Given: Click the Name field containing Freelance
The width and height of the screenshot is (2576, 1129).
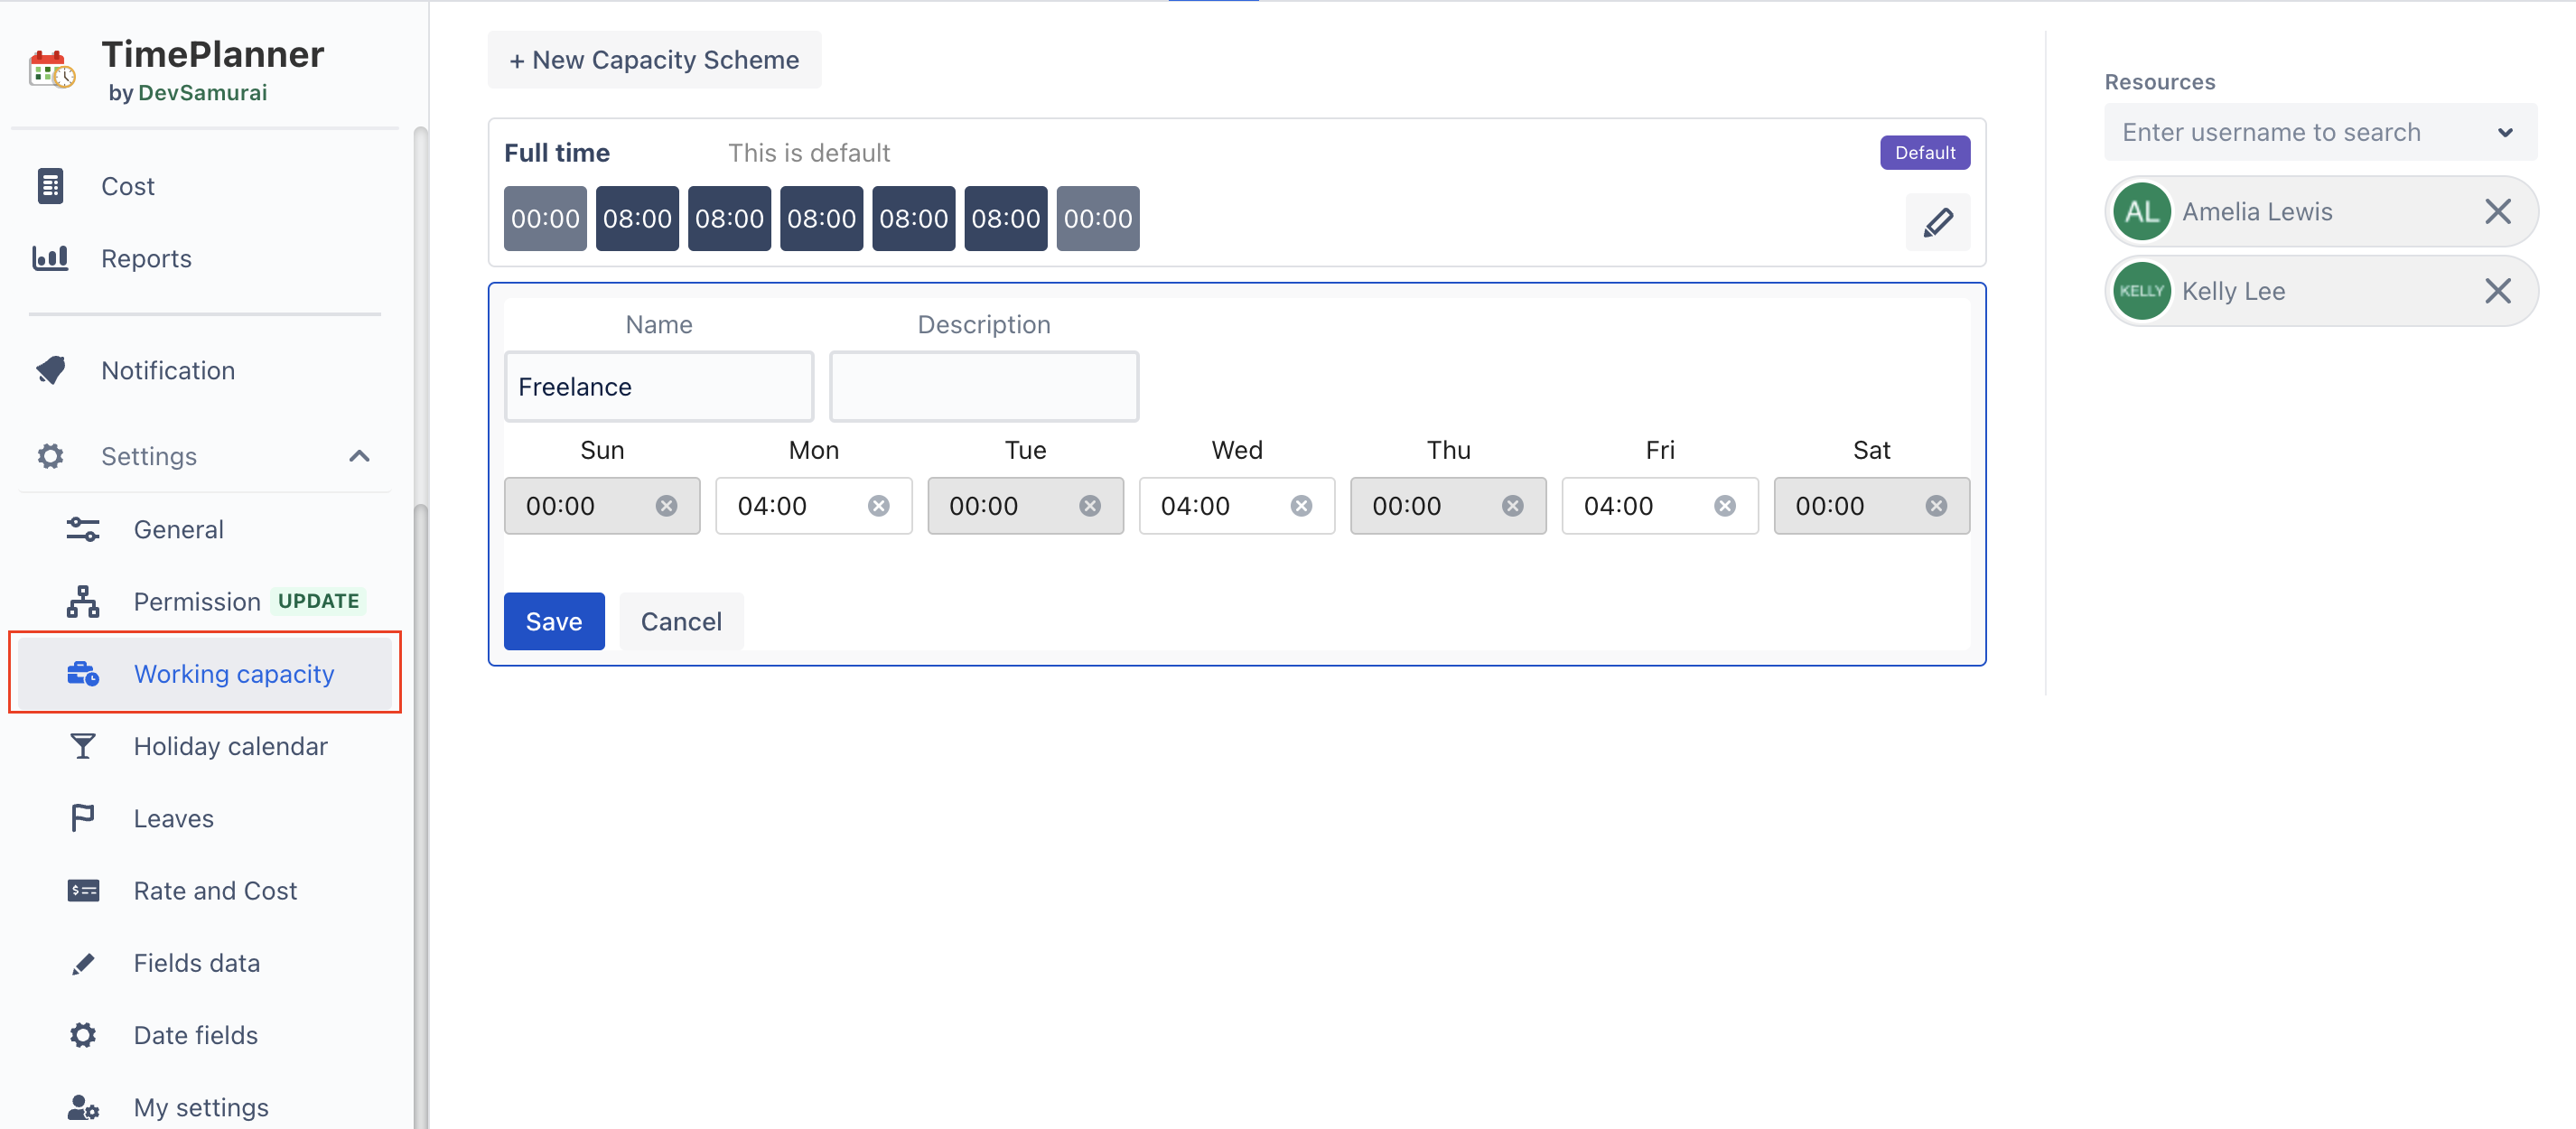Looking at the screenshot, I should (659, 386).
